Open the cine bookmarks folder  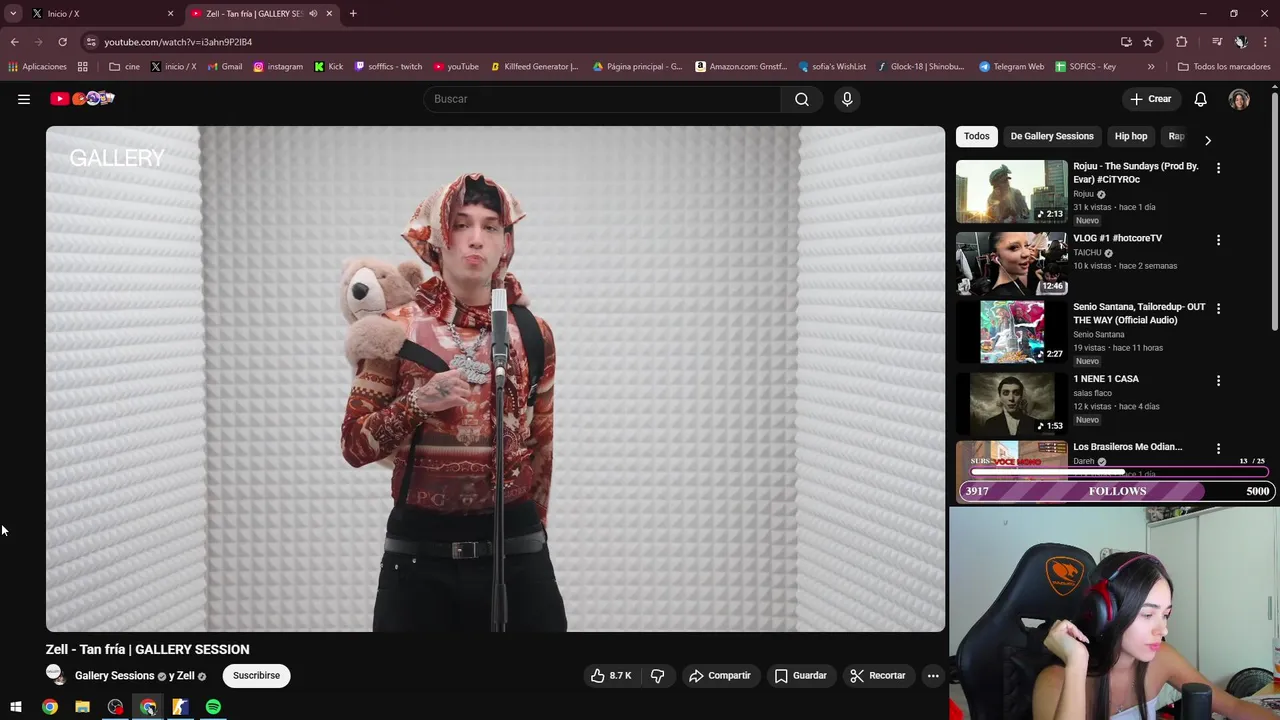click(x=124, y=67)
